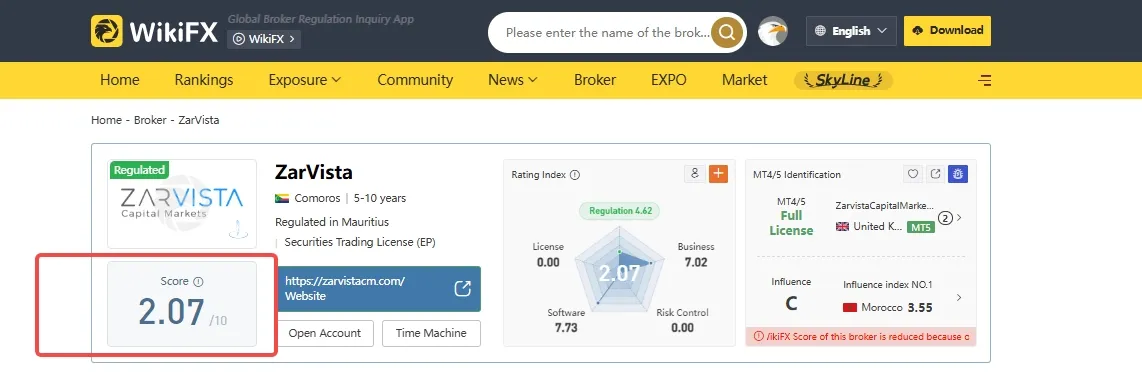1142x372 pixels.
Task: Click the Full License text
Action: point(791,223)
